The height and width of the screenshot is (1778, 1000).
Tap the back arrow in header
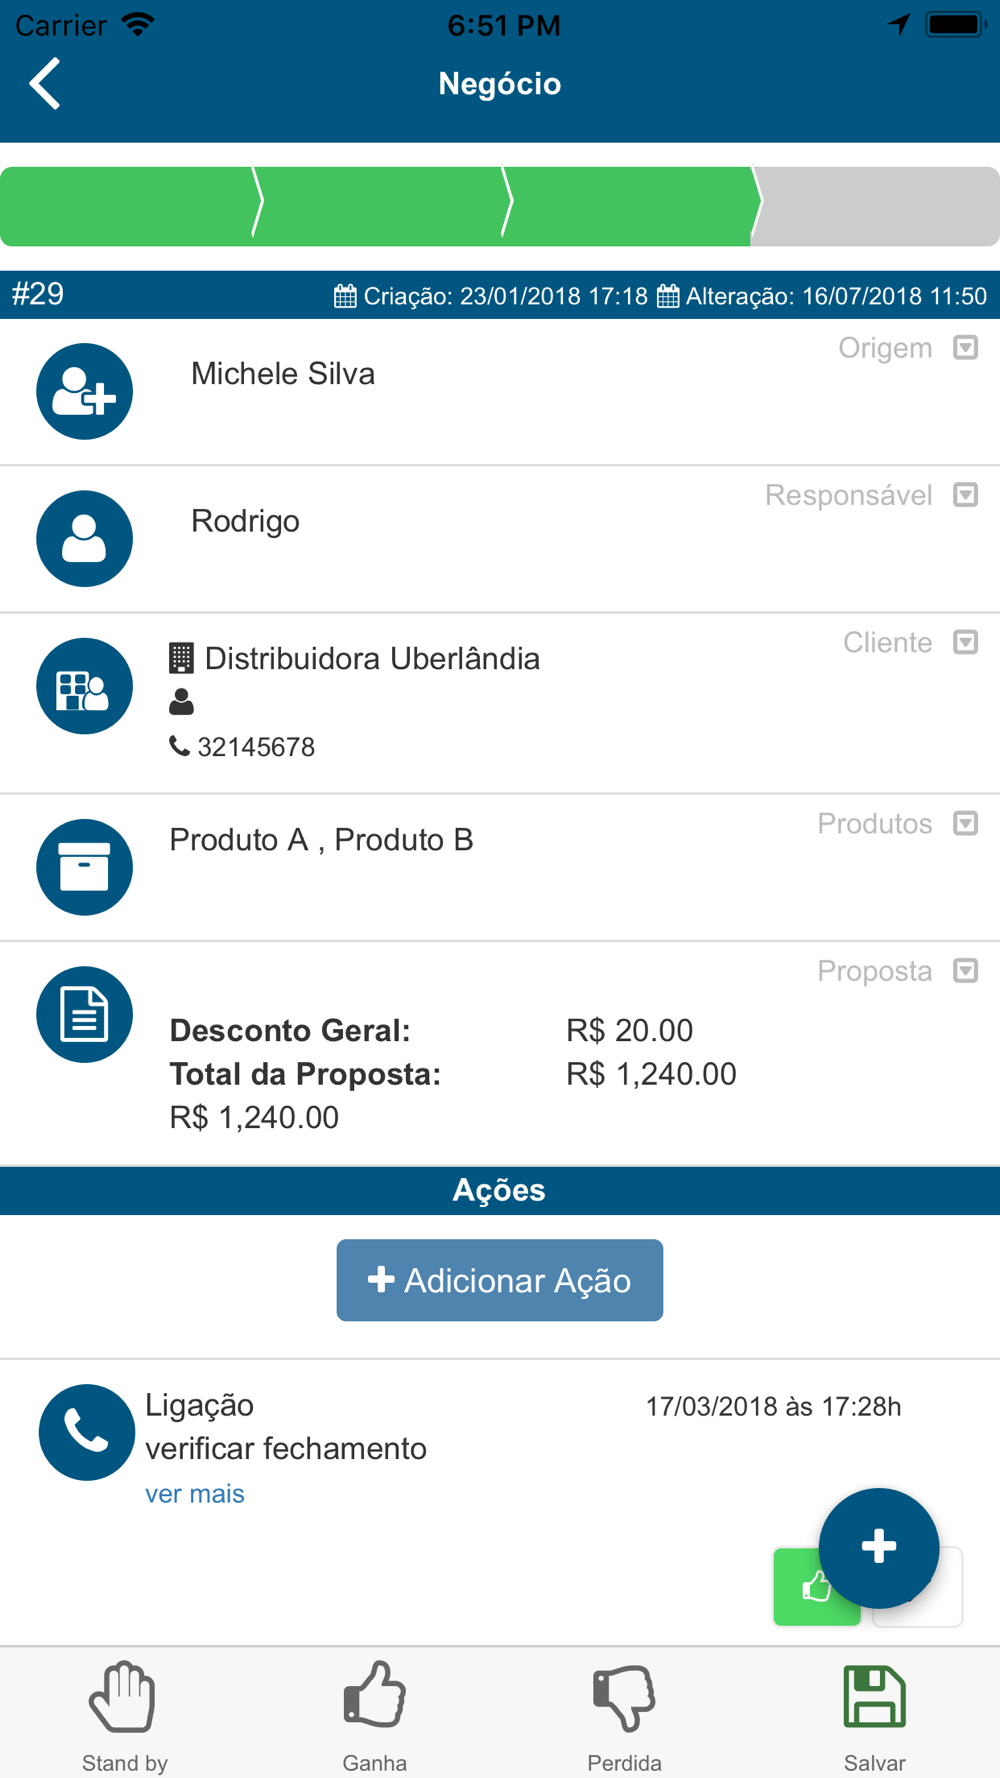coord(45,83)
